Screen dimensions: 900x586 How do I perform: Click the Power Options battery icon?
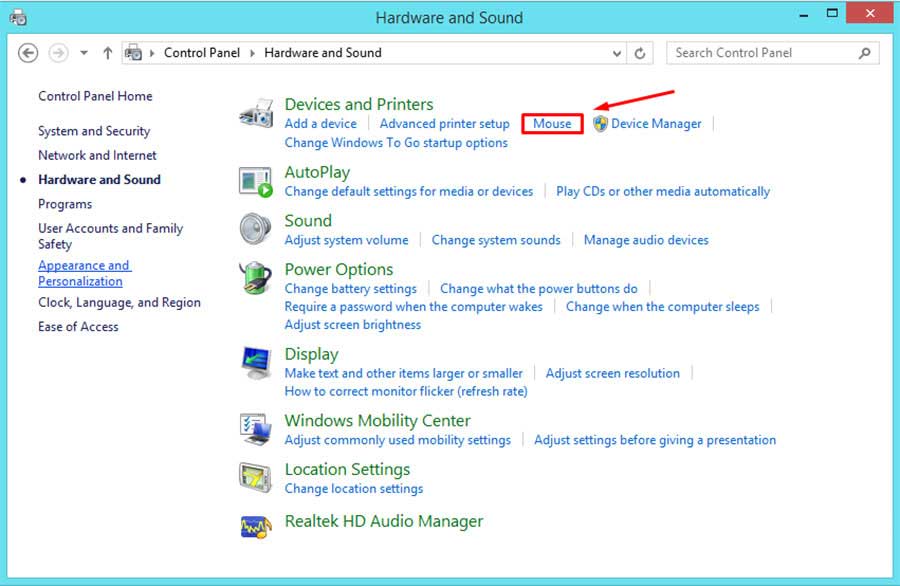click(255, 278)
